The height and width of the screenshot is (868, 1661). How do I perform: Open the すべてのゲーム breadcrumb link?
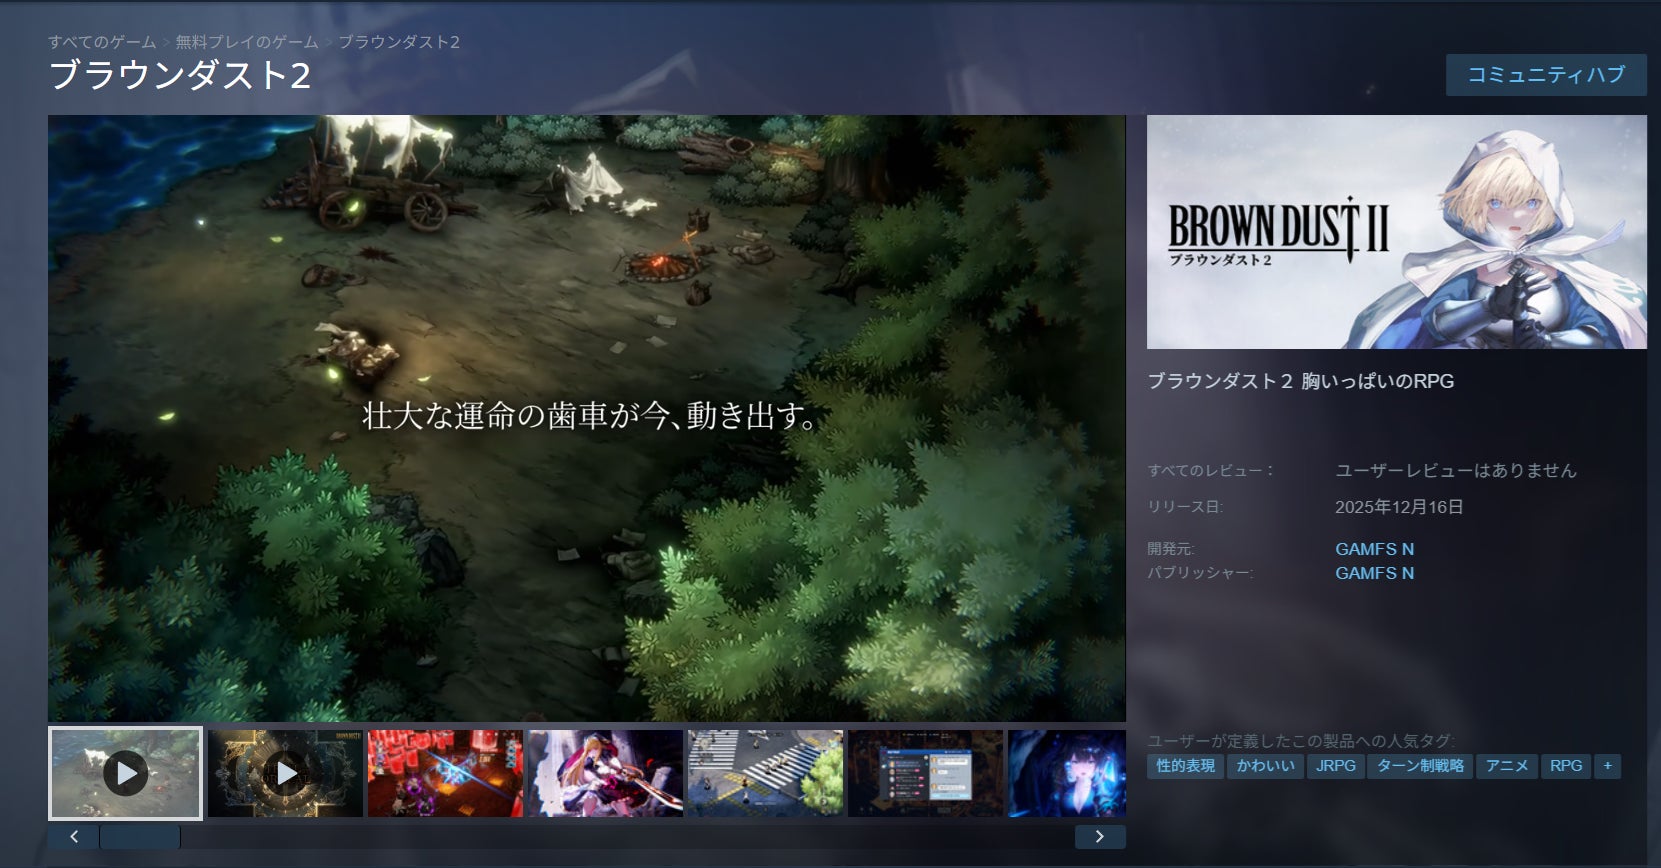[x=102, y=42]
